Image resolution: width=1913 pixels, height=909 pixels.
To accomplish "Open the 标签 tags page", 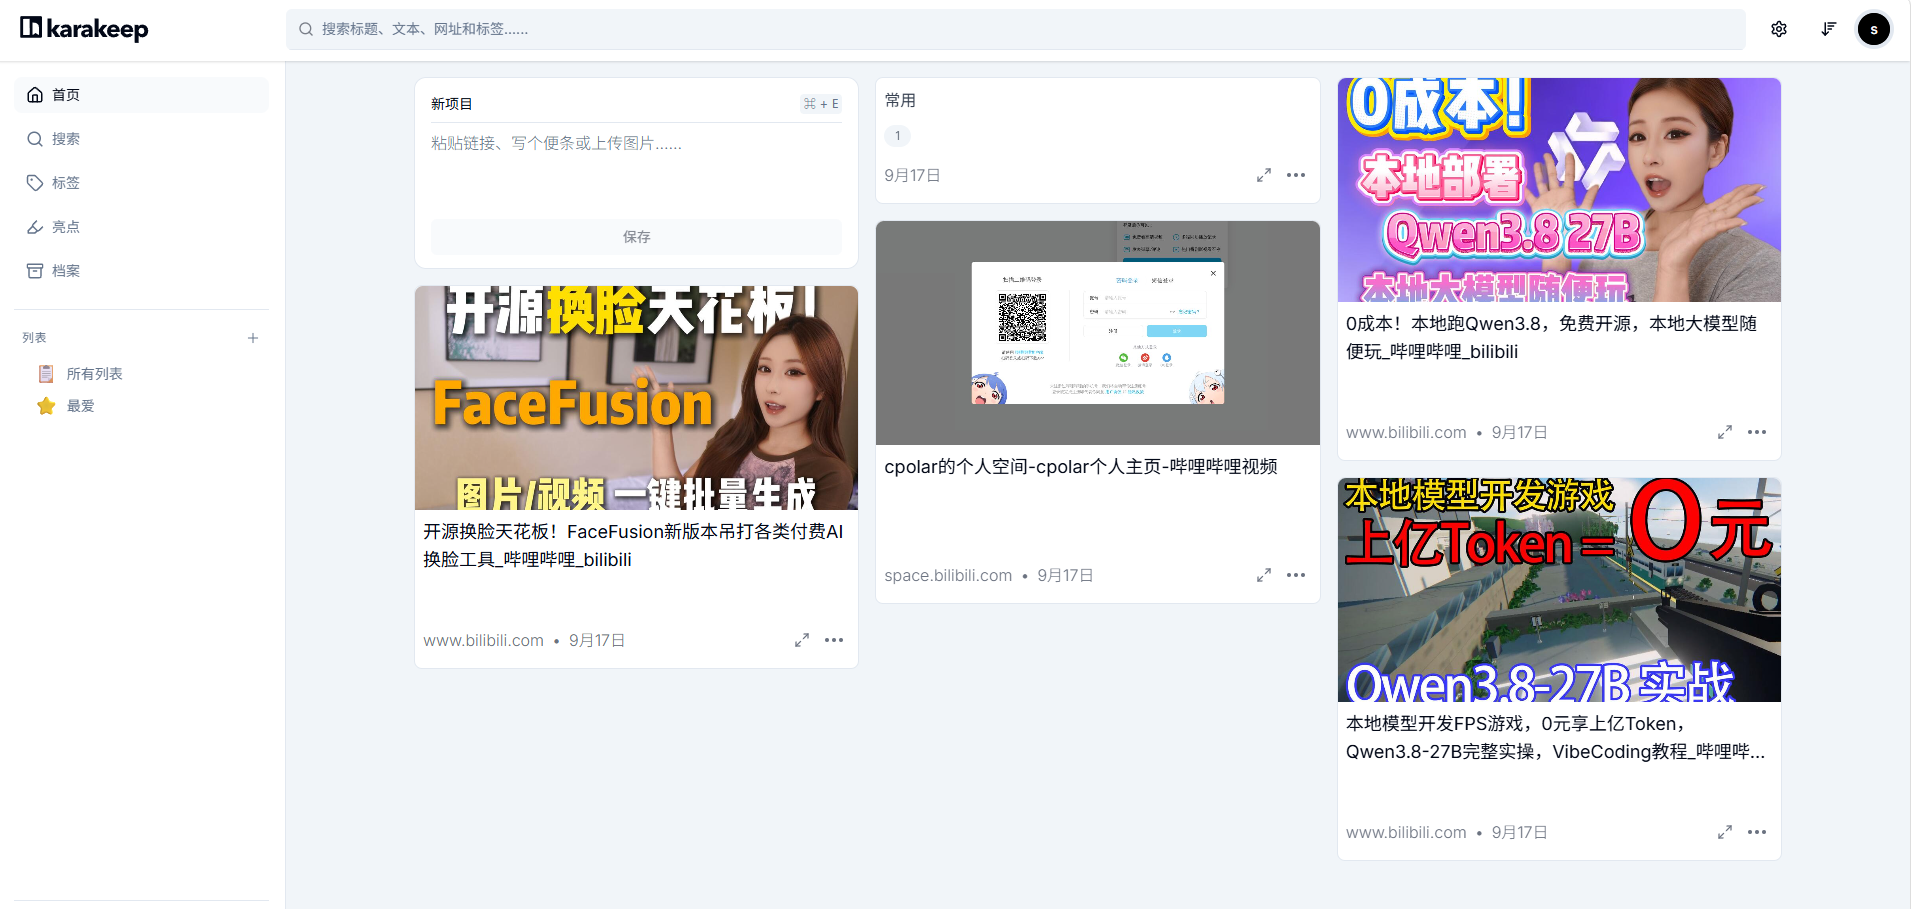I will (142, 183).
